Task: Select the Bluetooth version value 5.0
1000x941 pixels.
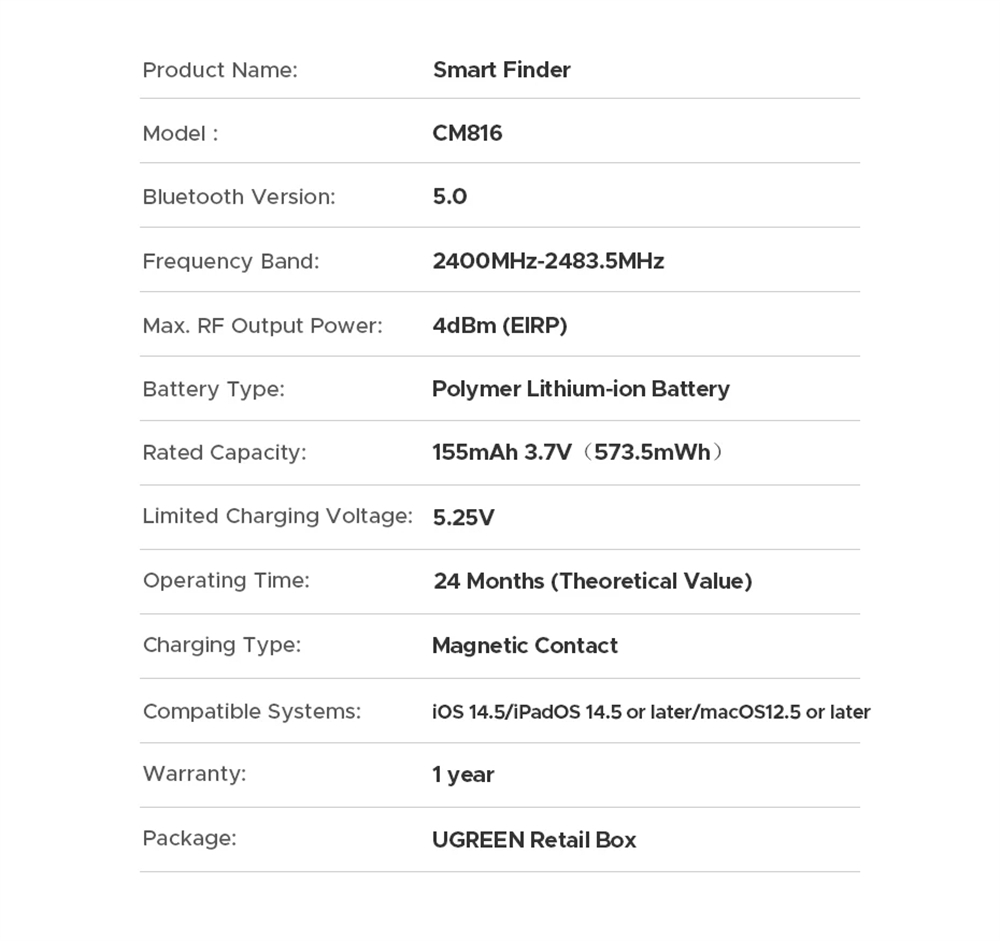Action: coord(449,197)
